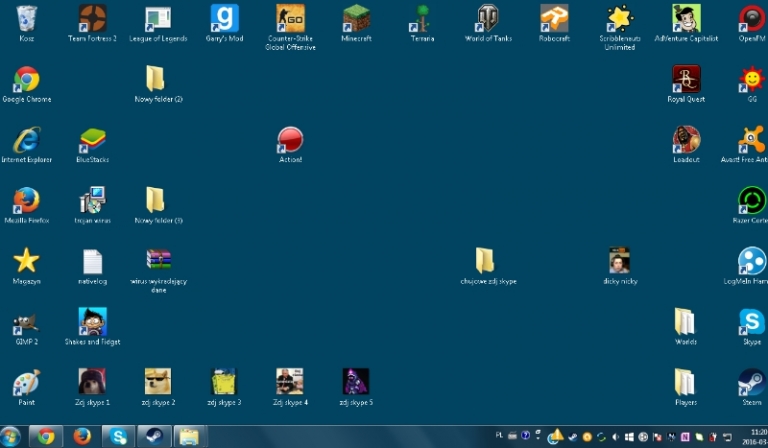Click the League of Legends shortcut
Screen dimensions: 768x448
tap(158, 19)
